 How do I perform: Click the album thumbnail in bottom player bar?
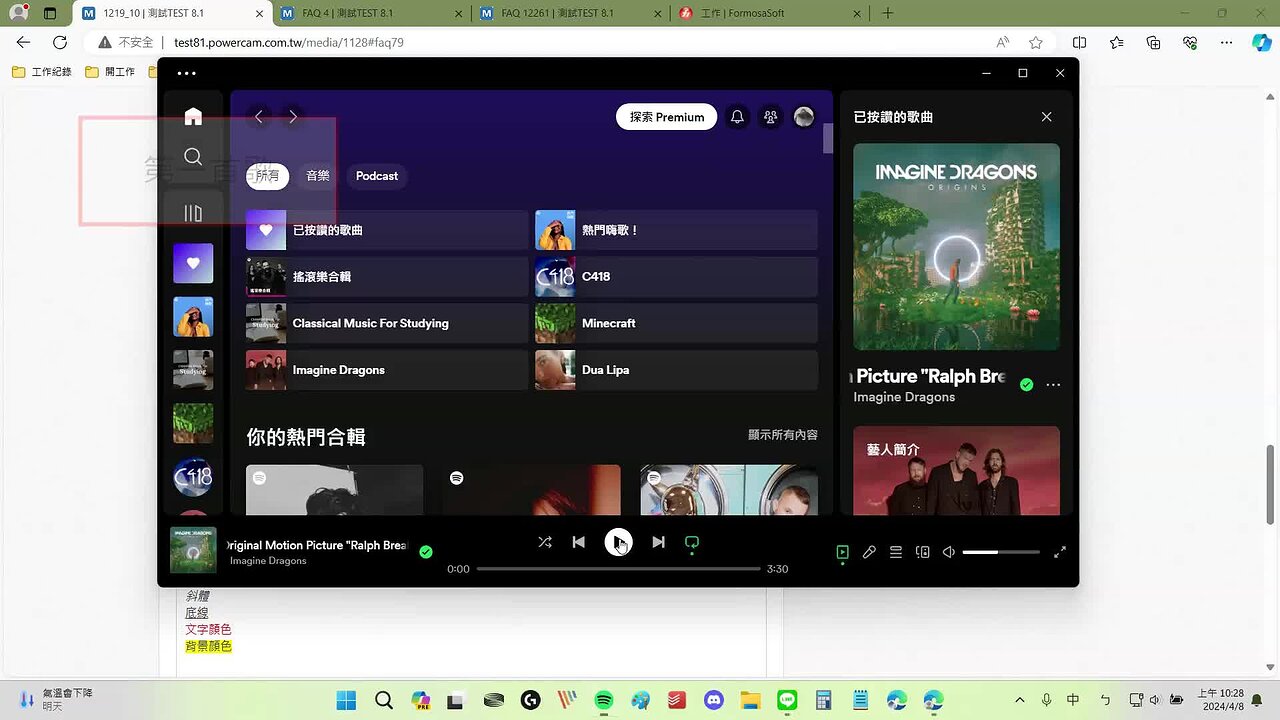tap(193, 551)
